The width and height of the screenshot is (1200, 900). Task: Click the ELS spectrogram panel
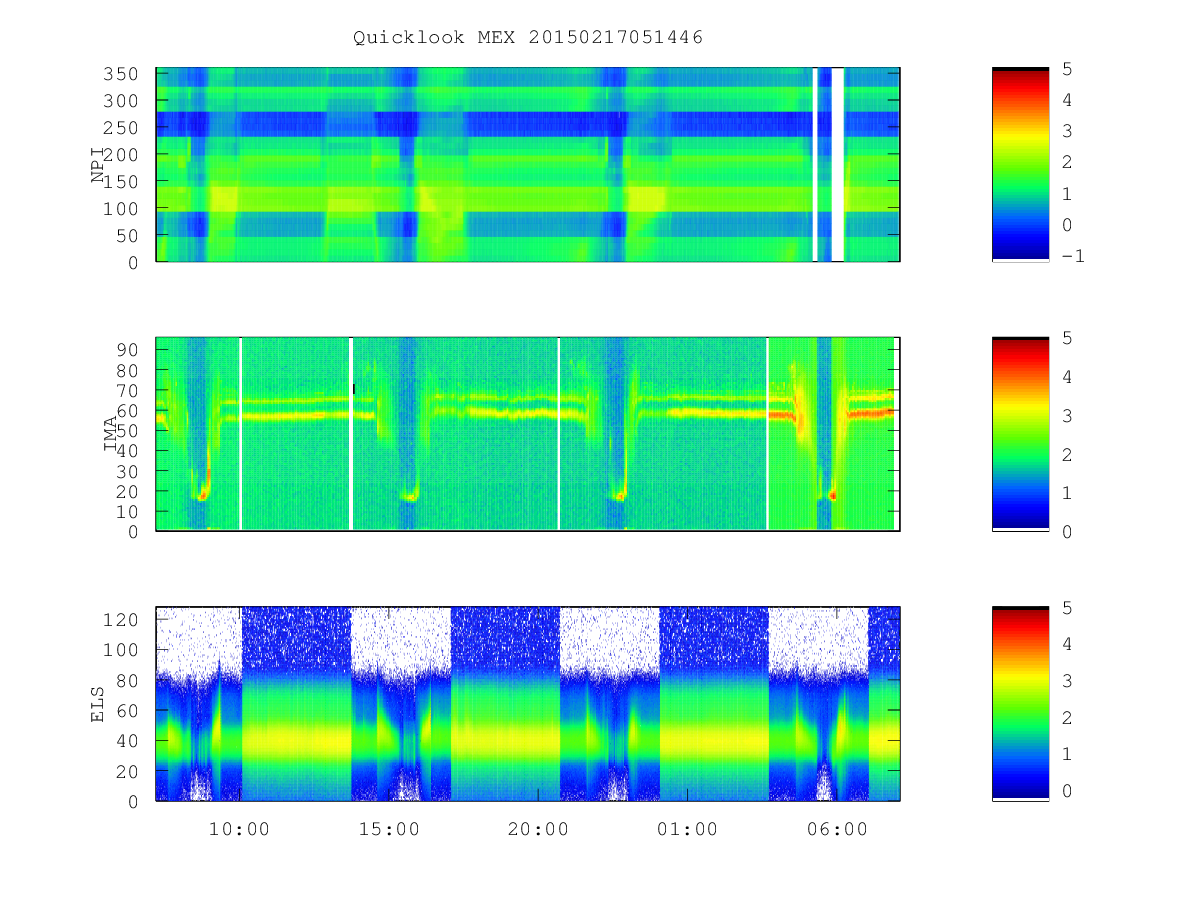coord(528,704)
